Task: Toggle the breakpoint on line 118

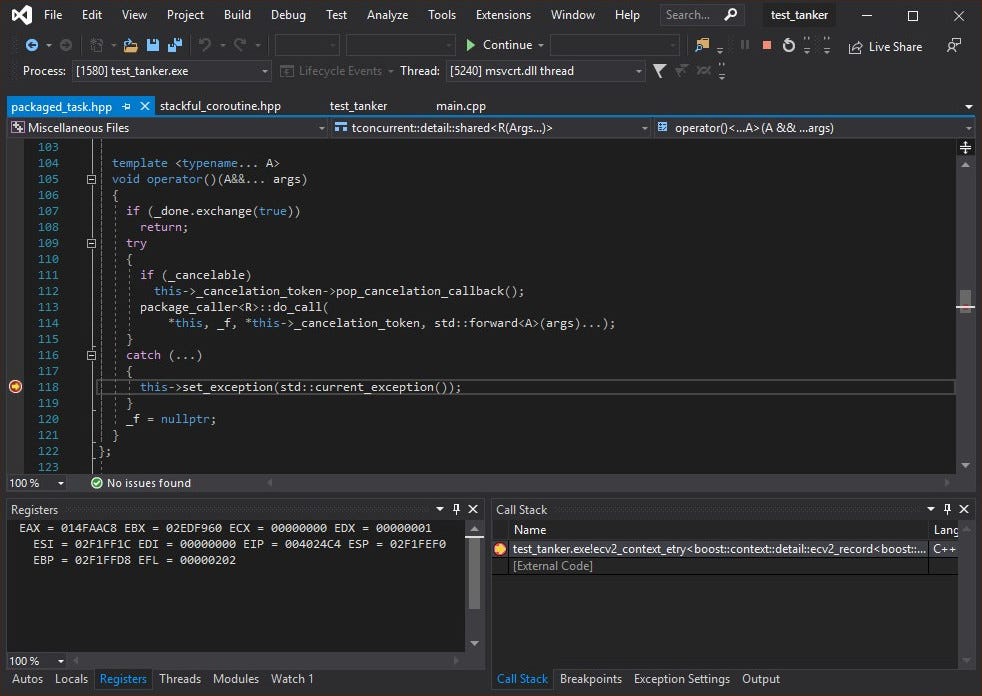Action: pyautogui.click(x=15, y=387)
